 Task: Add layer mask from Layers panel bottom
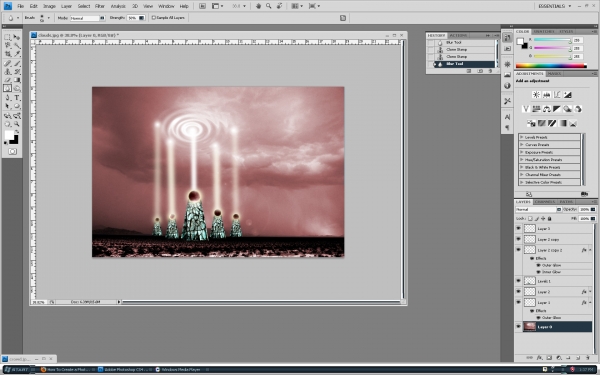(549, 358)
